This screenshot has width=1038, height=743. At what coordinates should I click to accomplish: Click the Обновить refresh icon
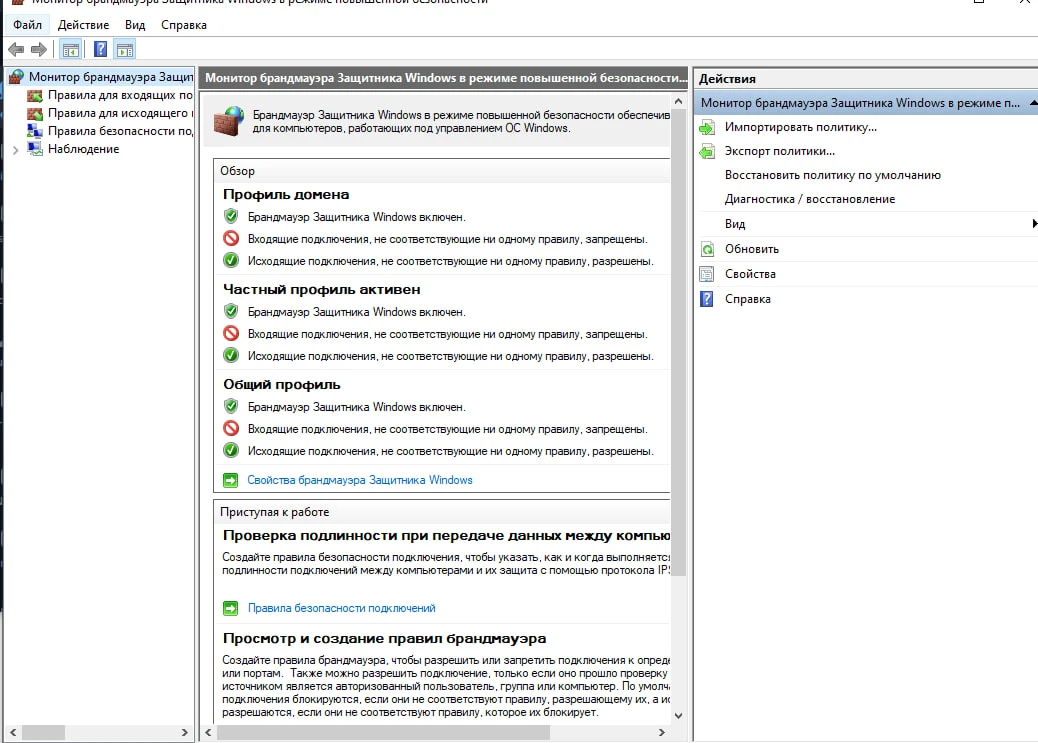click(x=707, y=249)
